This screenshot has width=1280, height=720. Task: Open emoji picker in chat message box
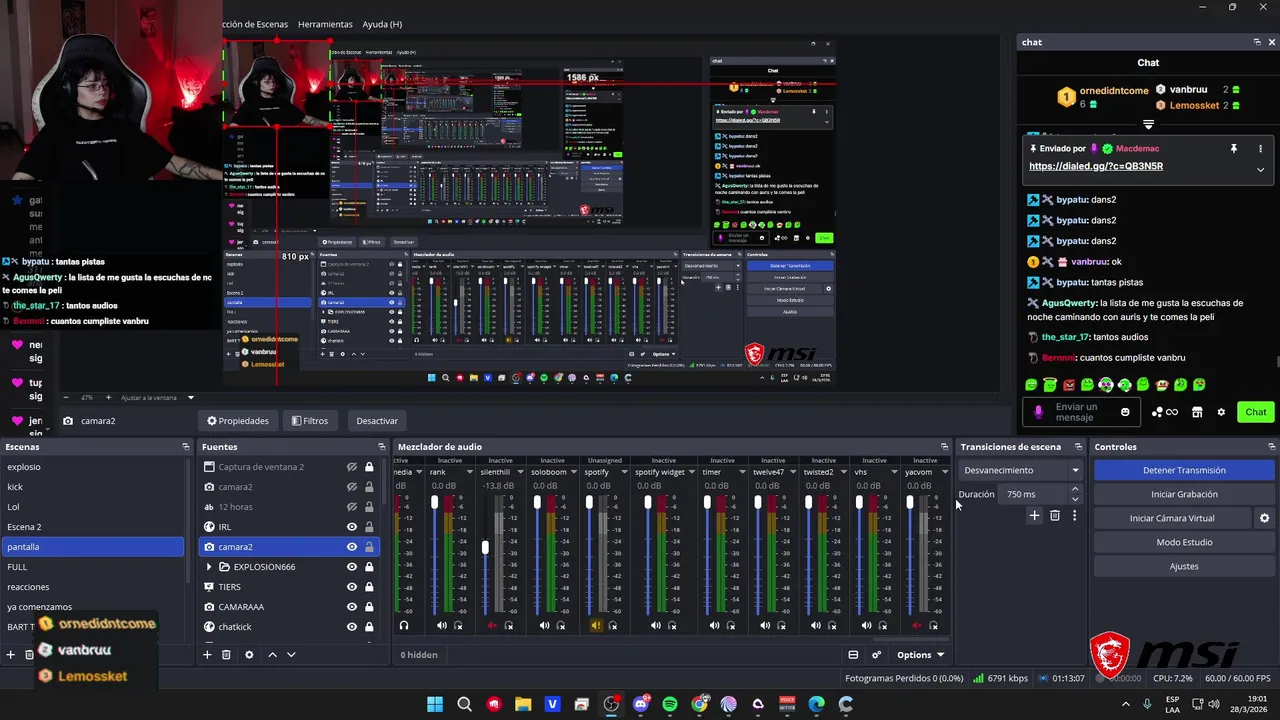pyautogui.click(x=1125, y=412)
